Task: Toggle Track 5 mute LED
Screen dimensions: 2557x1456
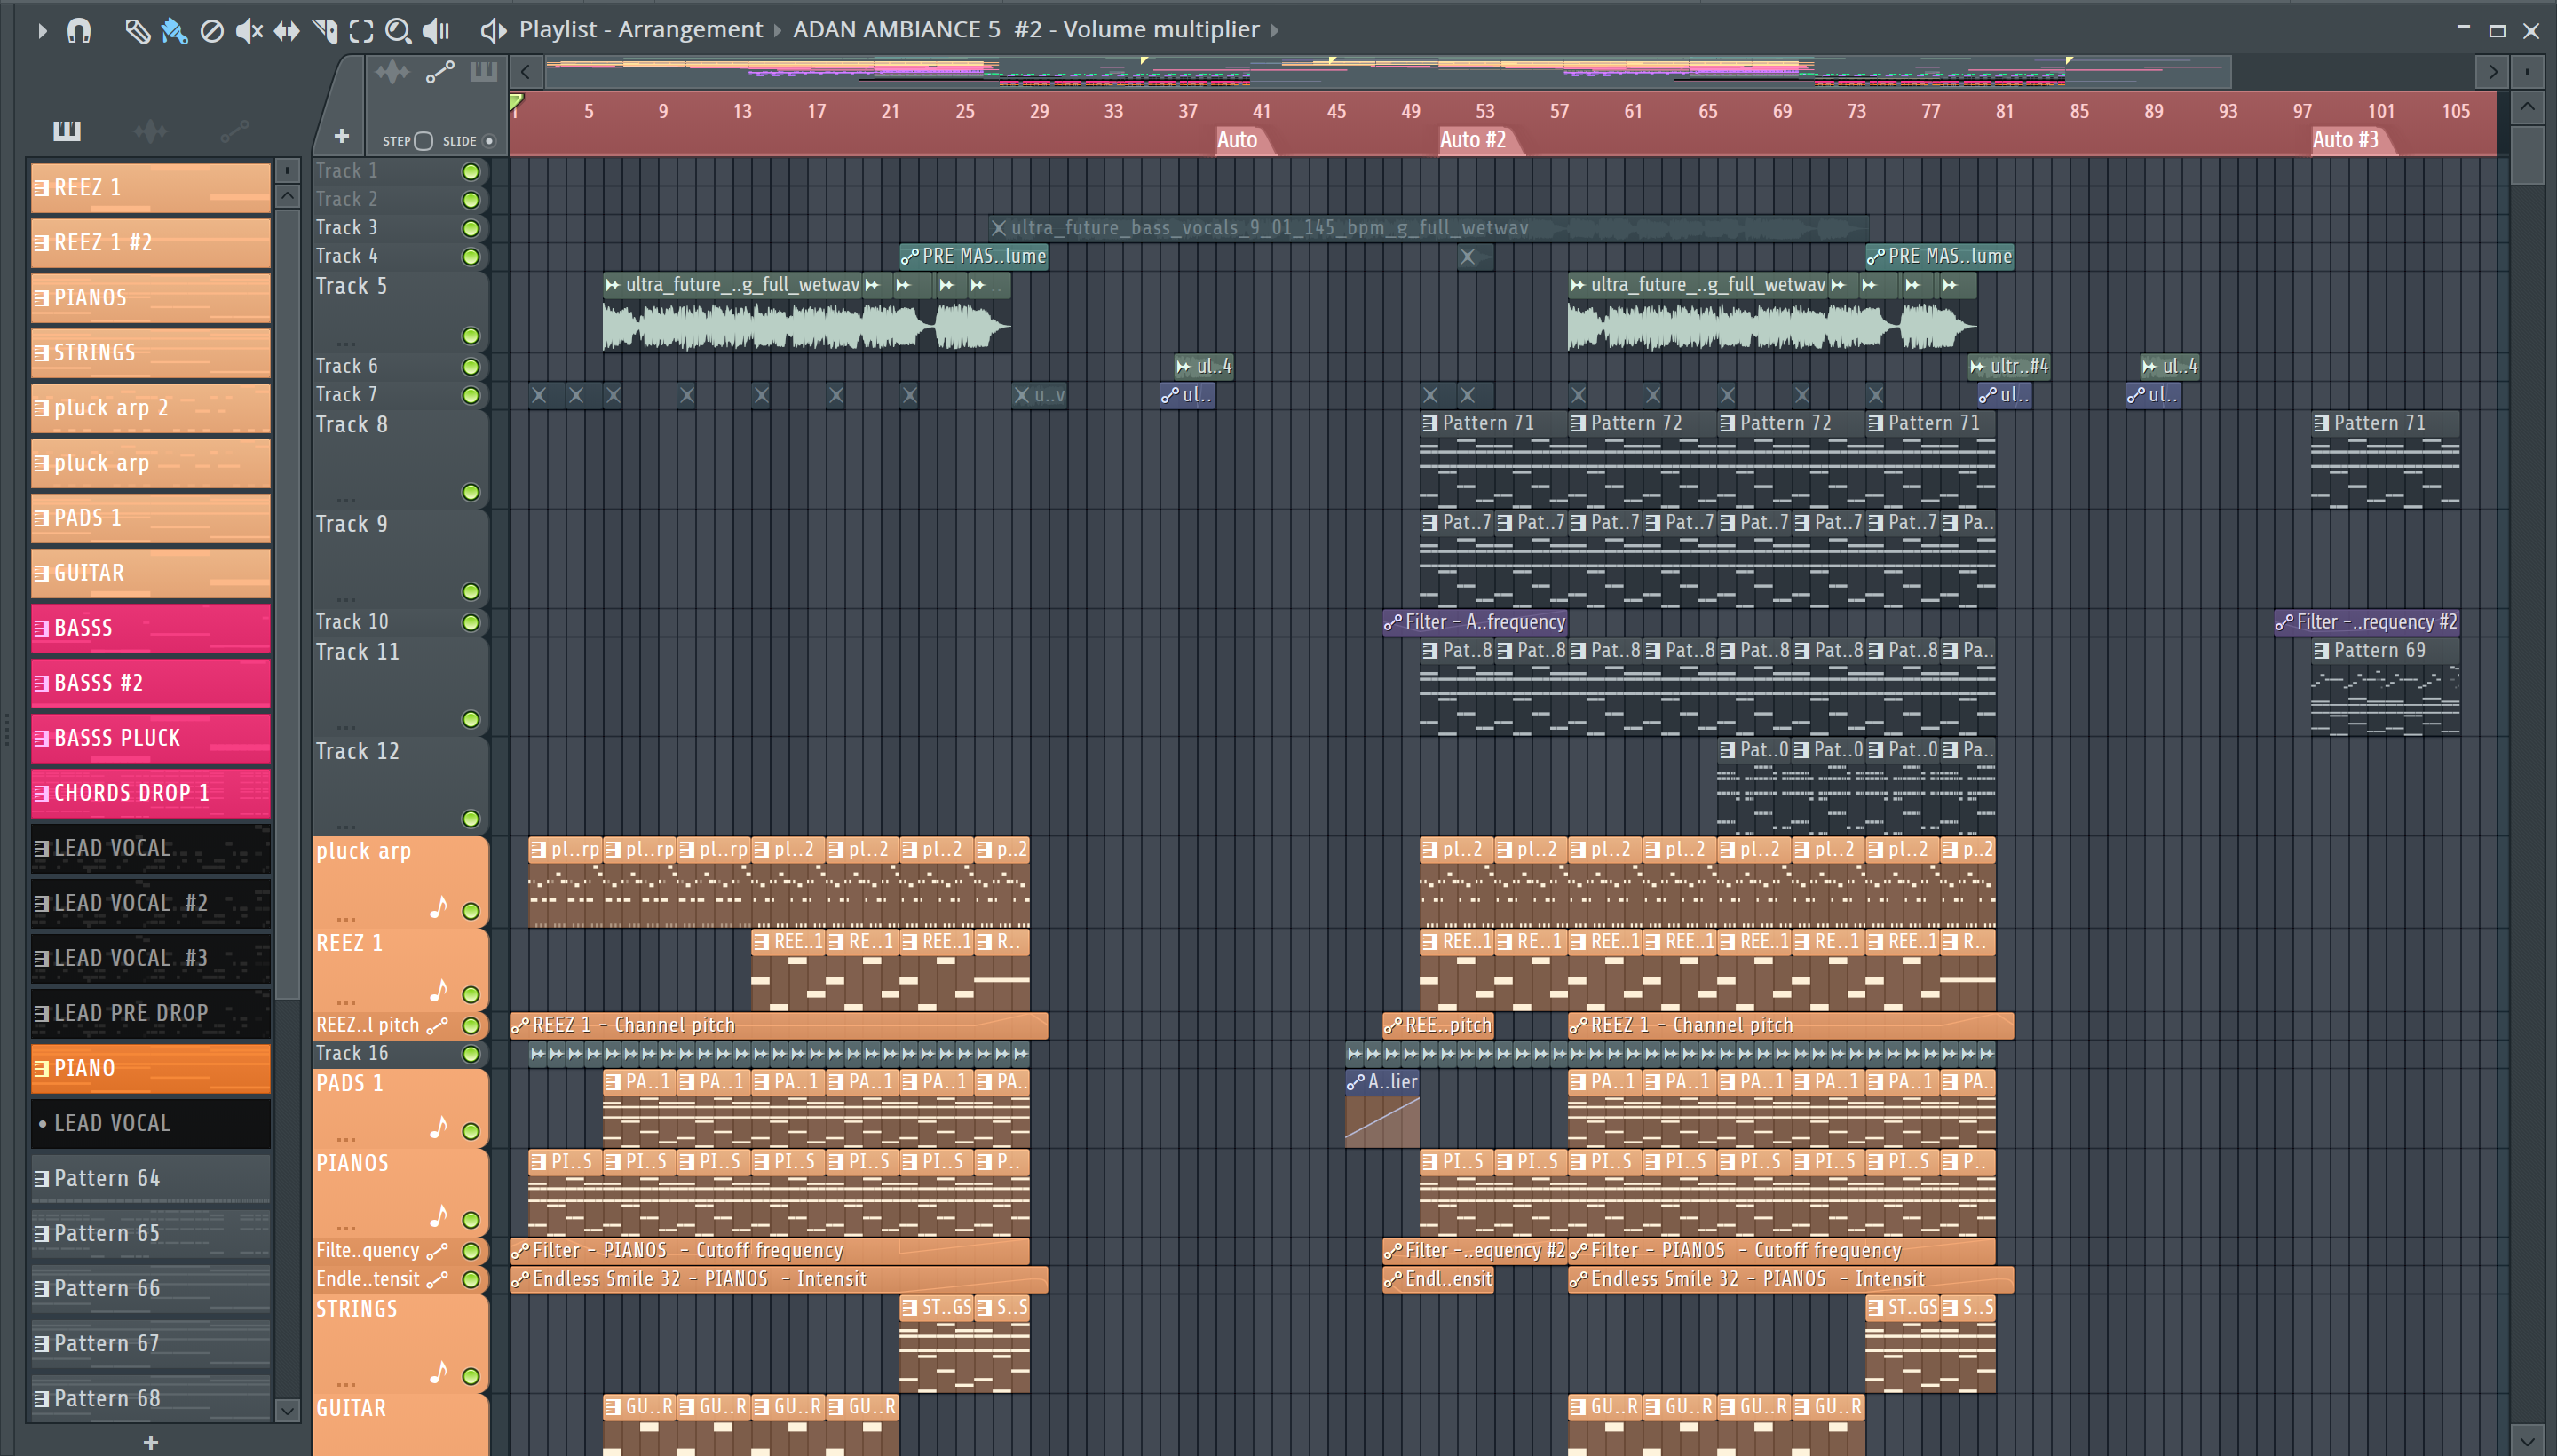Action: coord(470,336)
